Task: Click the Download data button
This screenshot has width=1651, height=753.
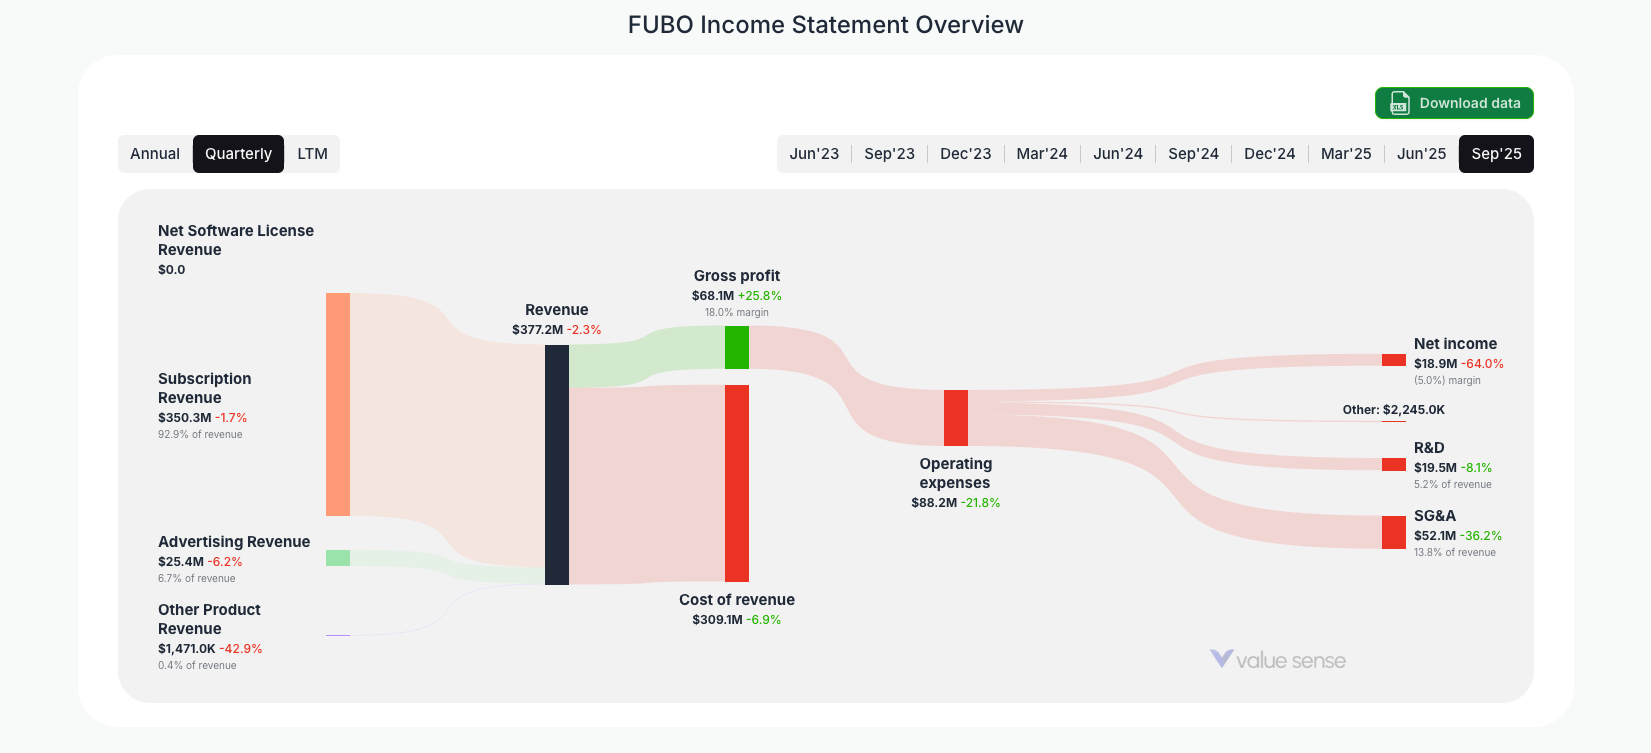Action: tap(1453, 103)
